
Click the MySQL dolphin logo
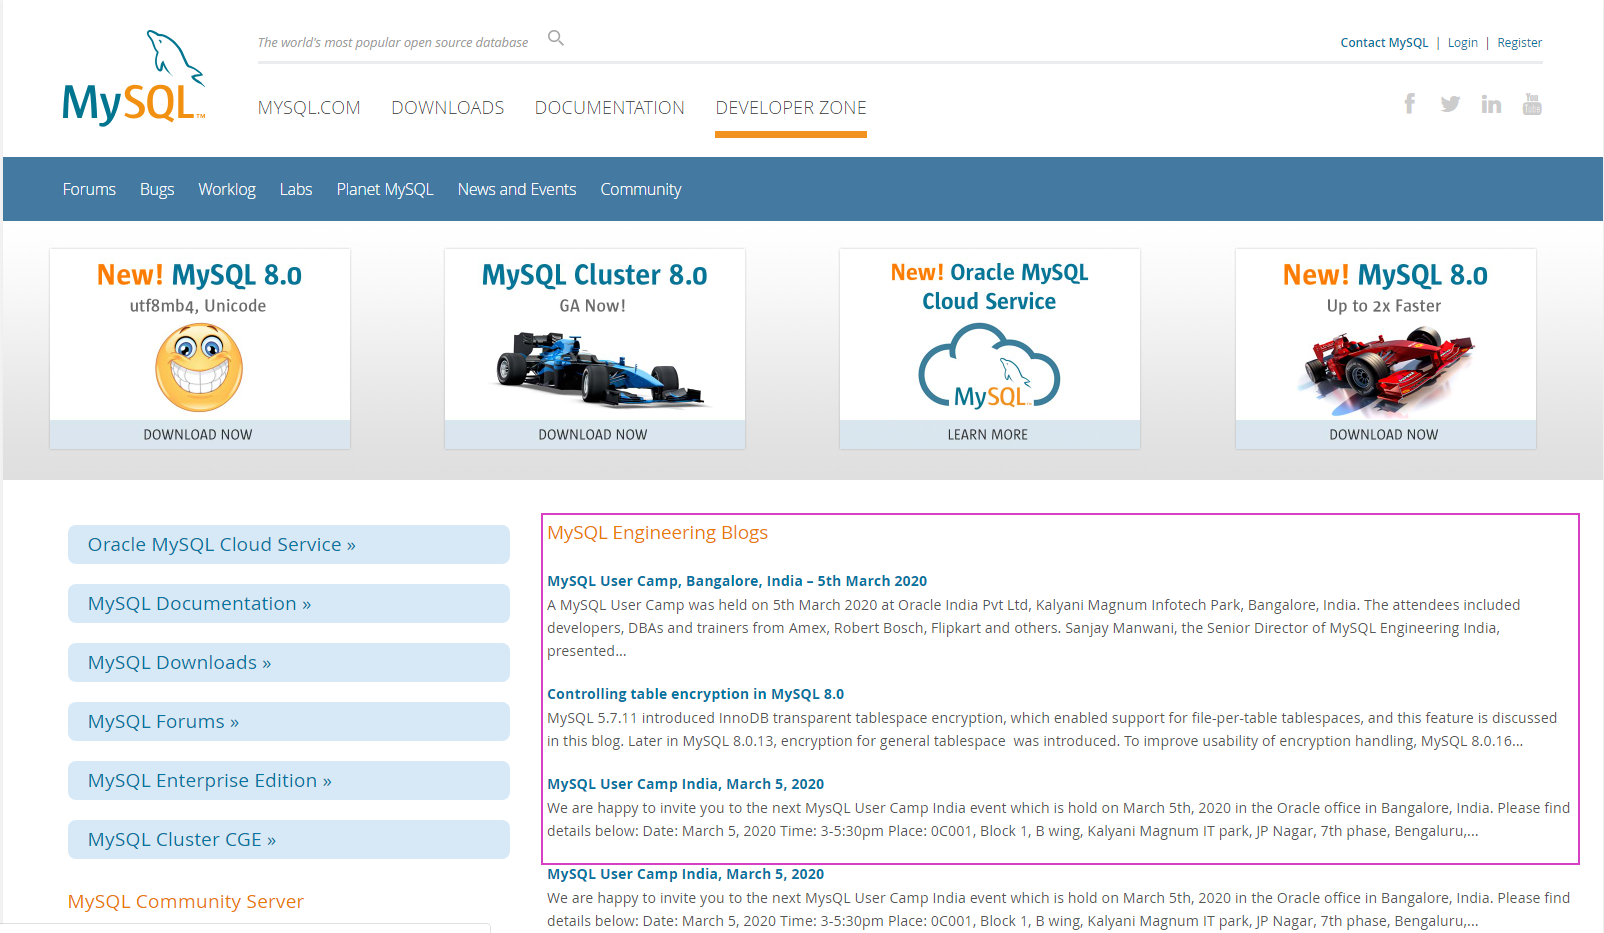click(134, 78)
